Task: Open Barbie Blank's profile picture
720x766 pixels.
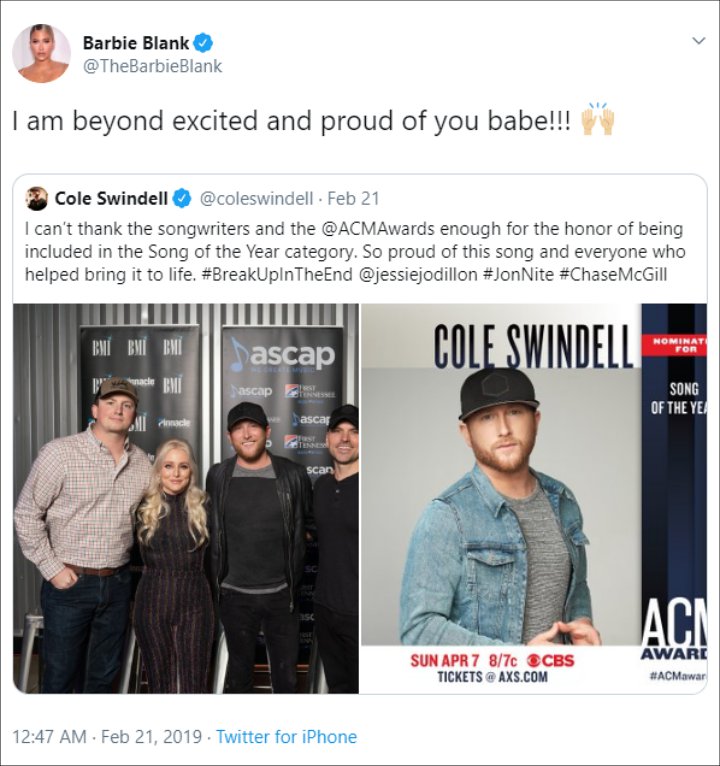Action: pyautogui.click(x=42, y=53)
